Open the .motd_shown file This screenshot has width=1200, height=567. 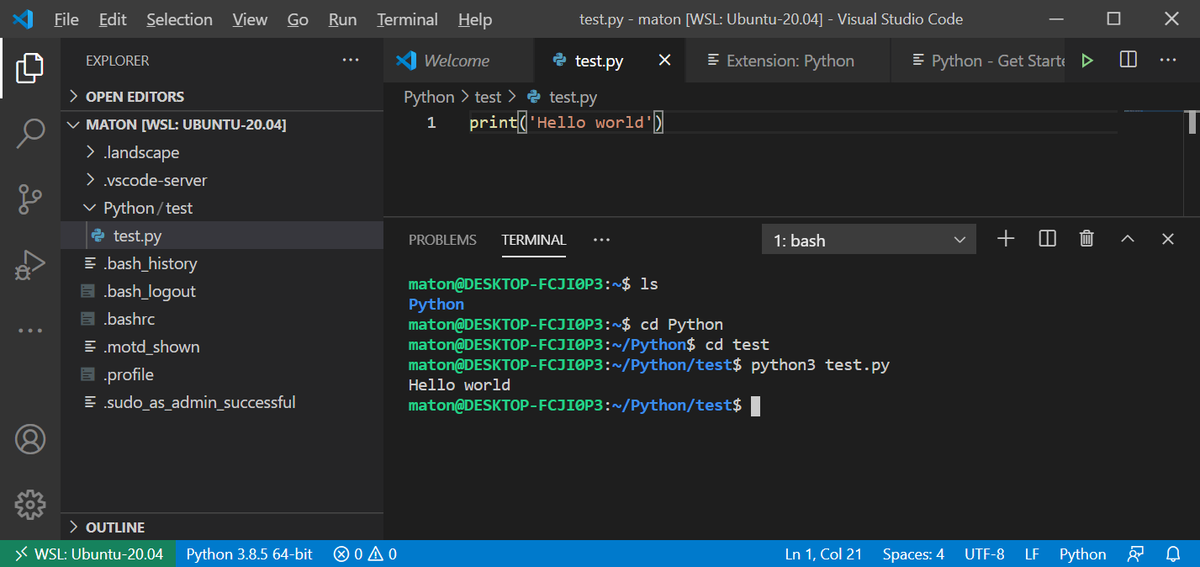pyautogui.click(x=223, y=347)
